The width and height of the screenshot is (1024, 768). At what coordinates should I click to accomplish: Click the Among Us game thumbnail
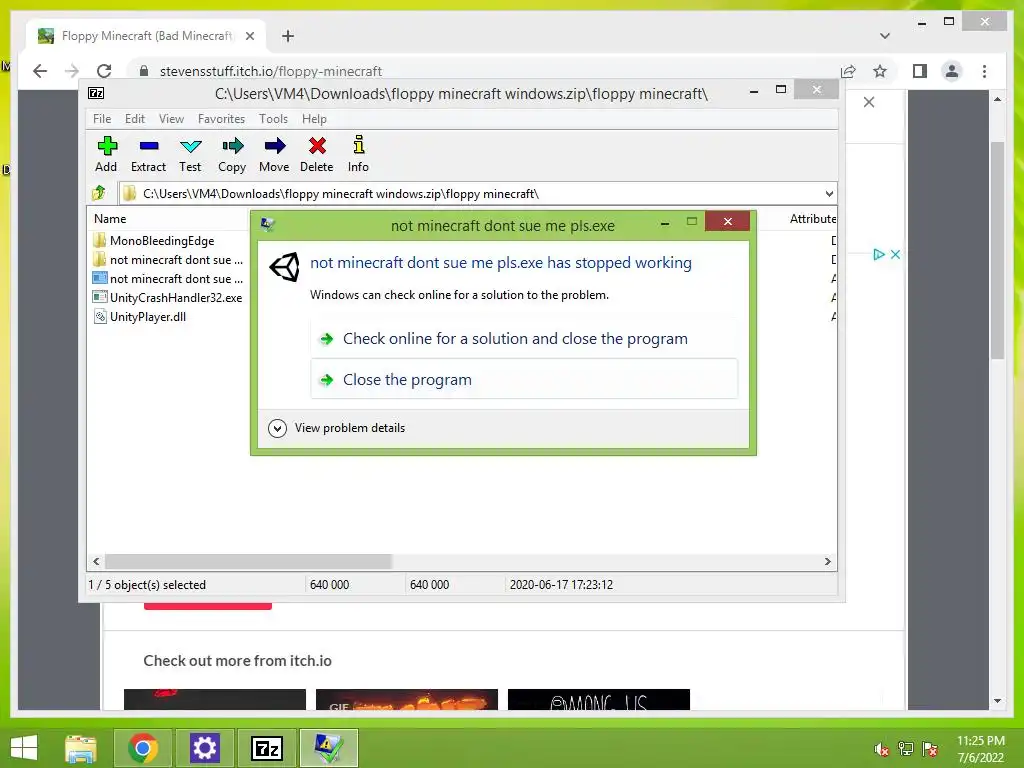[x=599, y=699]
